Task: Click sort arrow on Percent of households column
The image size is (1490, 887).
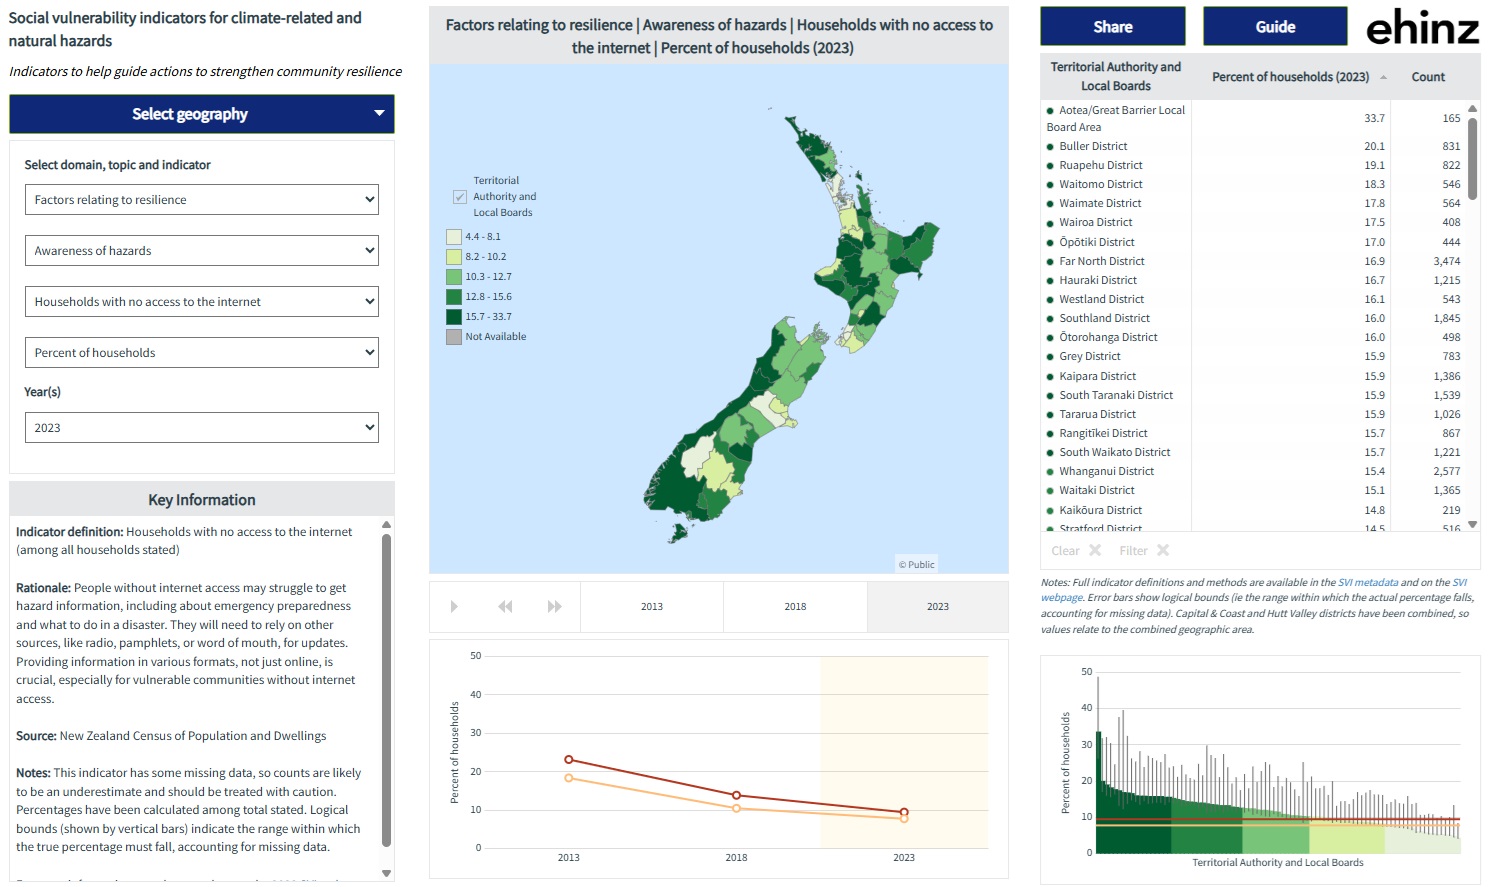Action: (x=1383, y=78)
